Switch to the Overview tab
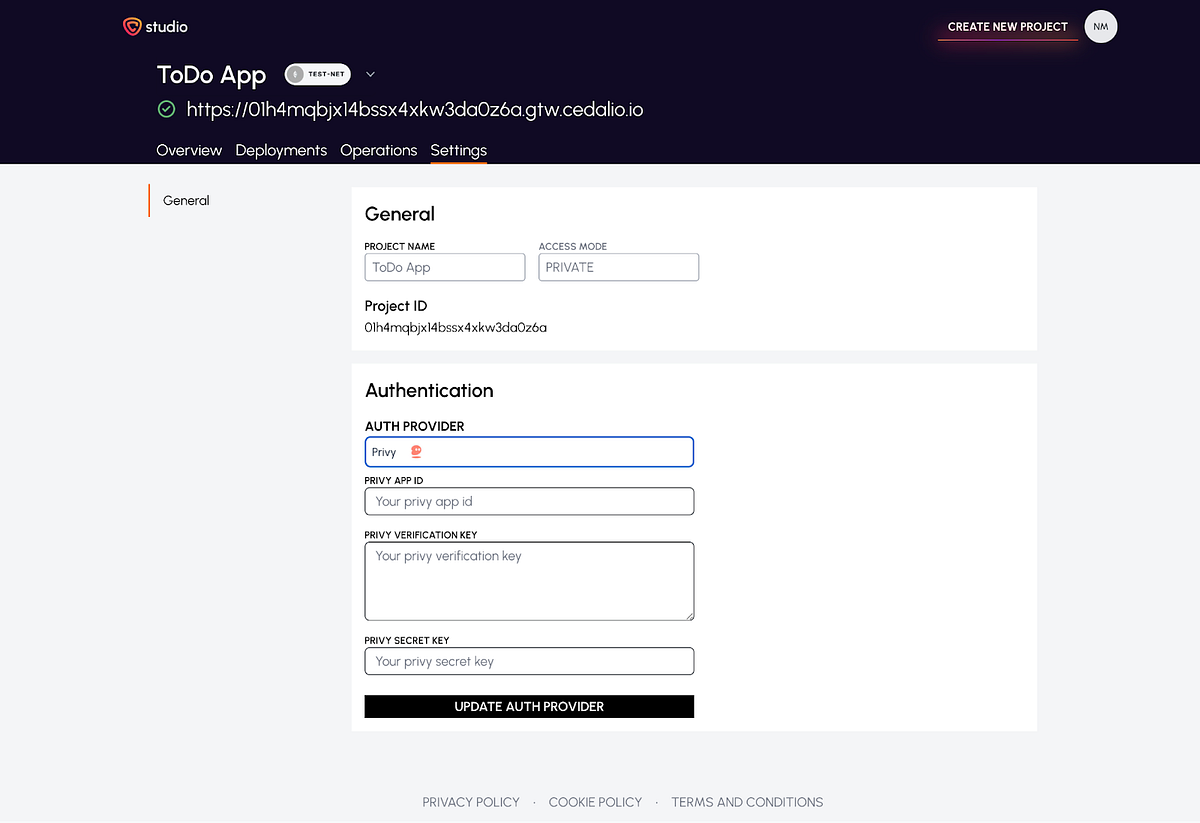The image size is (1200, 823). (x=189, y=150)
